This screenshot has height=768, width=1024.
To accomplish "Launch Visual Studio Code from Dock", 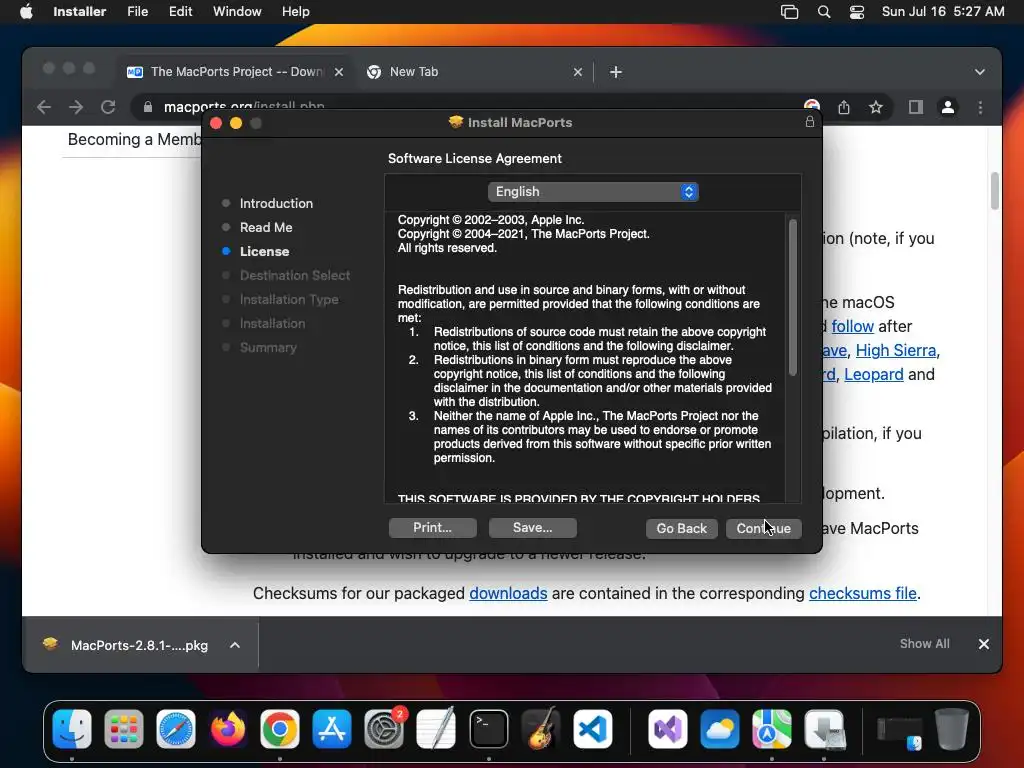I will coord(592,729).
